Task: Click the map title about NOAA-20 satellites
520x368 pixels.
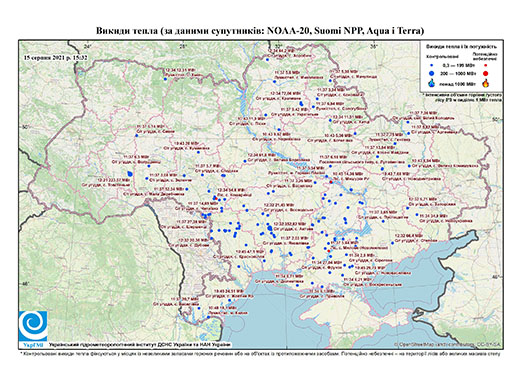Action: tap(260, 31)
